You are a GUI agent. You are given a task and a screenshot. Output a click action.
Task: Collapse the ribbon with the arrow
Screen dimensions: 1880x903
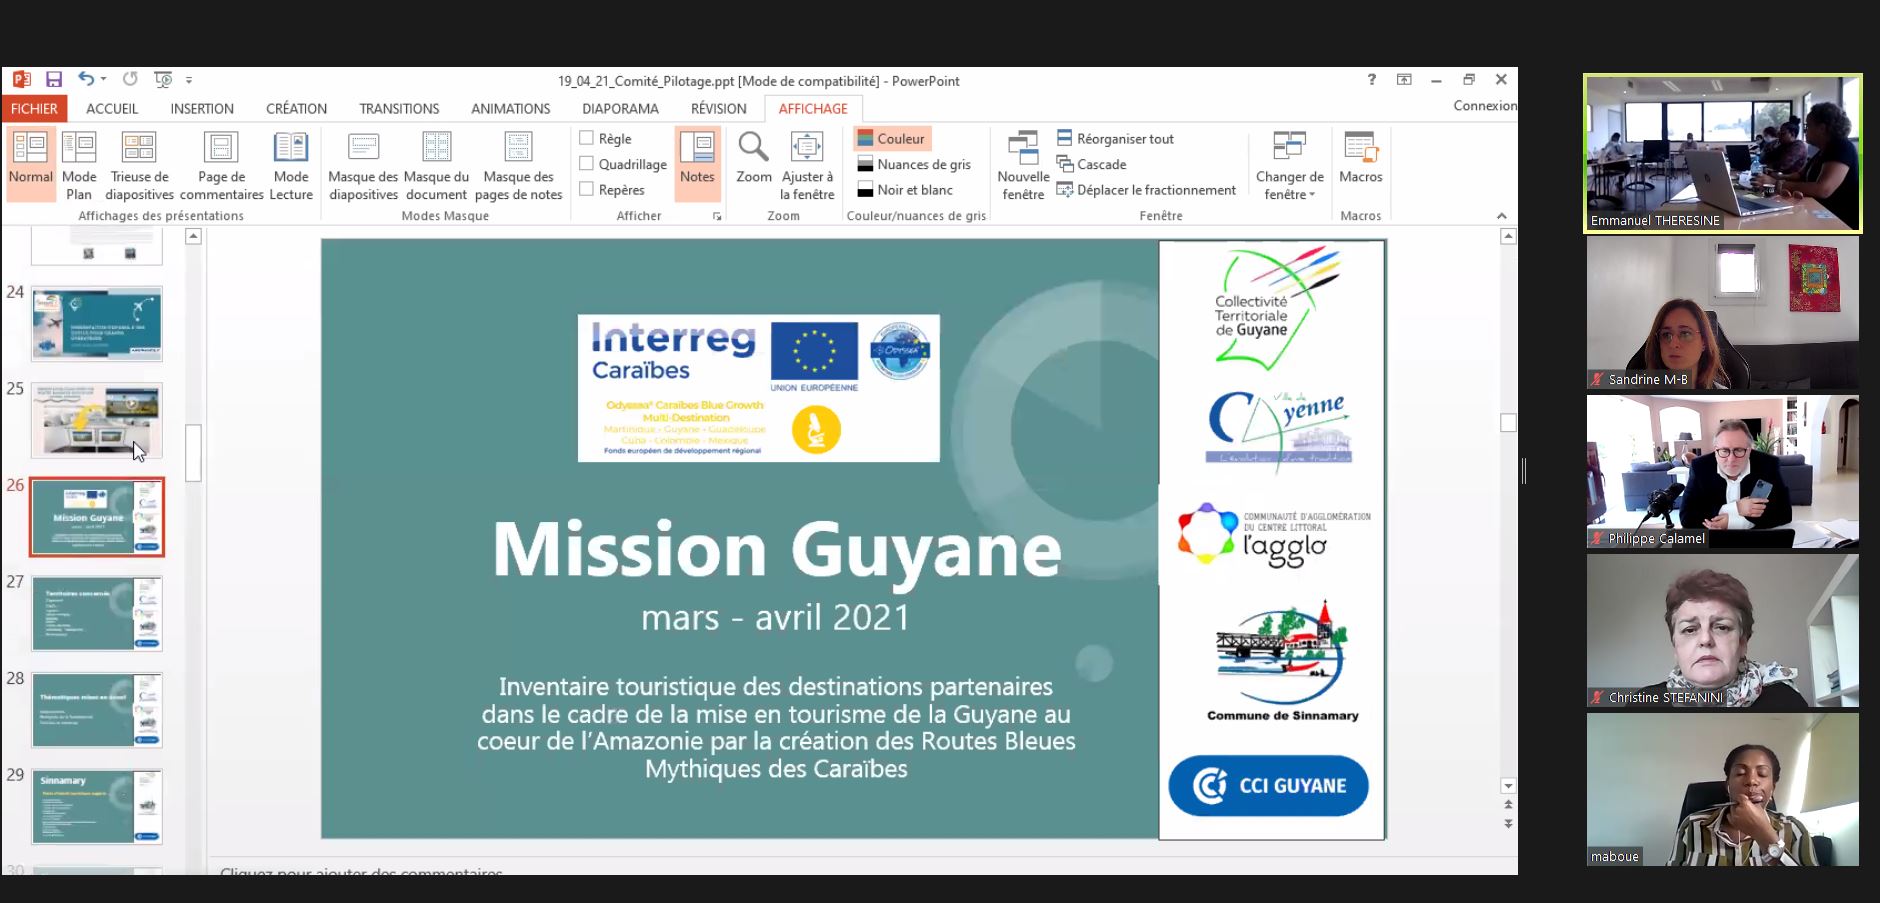point(1501,216)
